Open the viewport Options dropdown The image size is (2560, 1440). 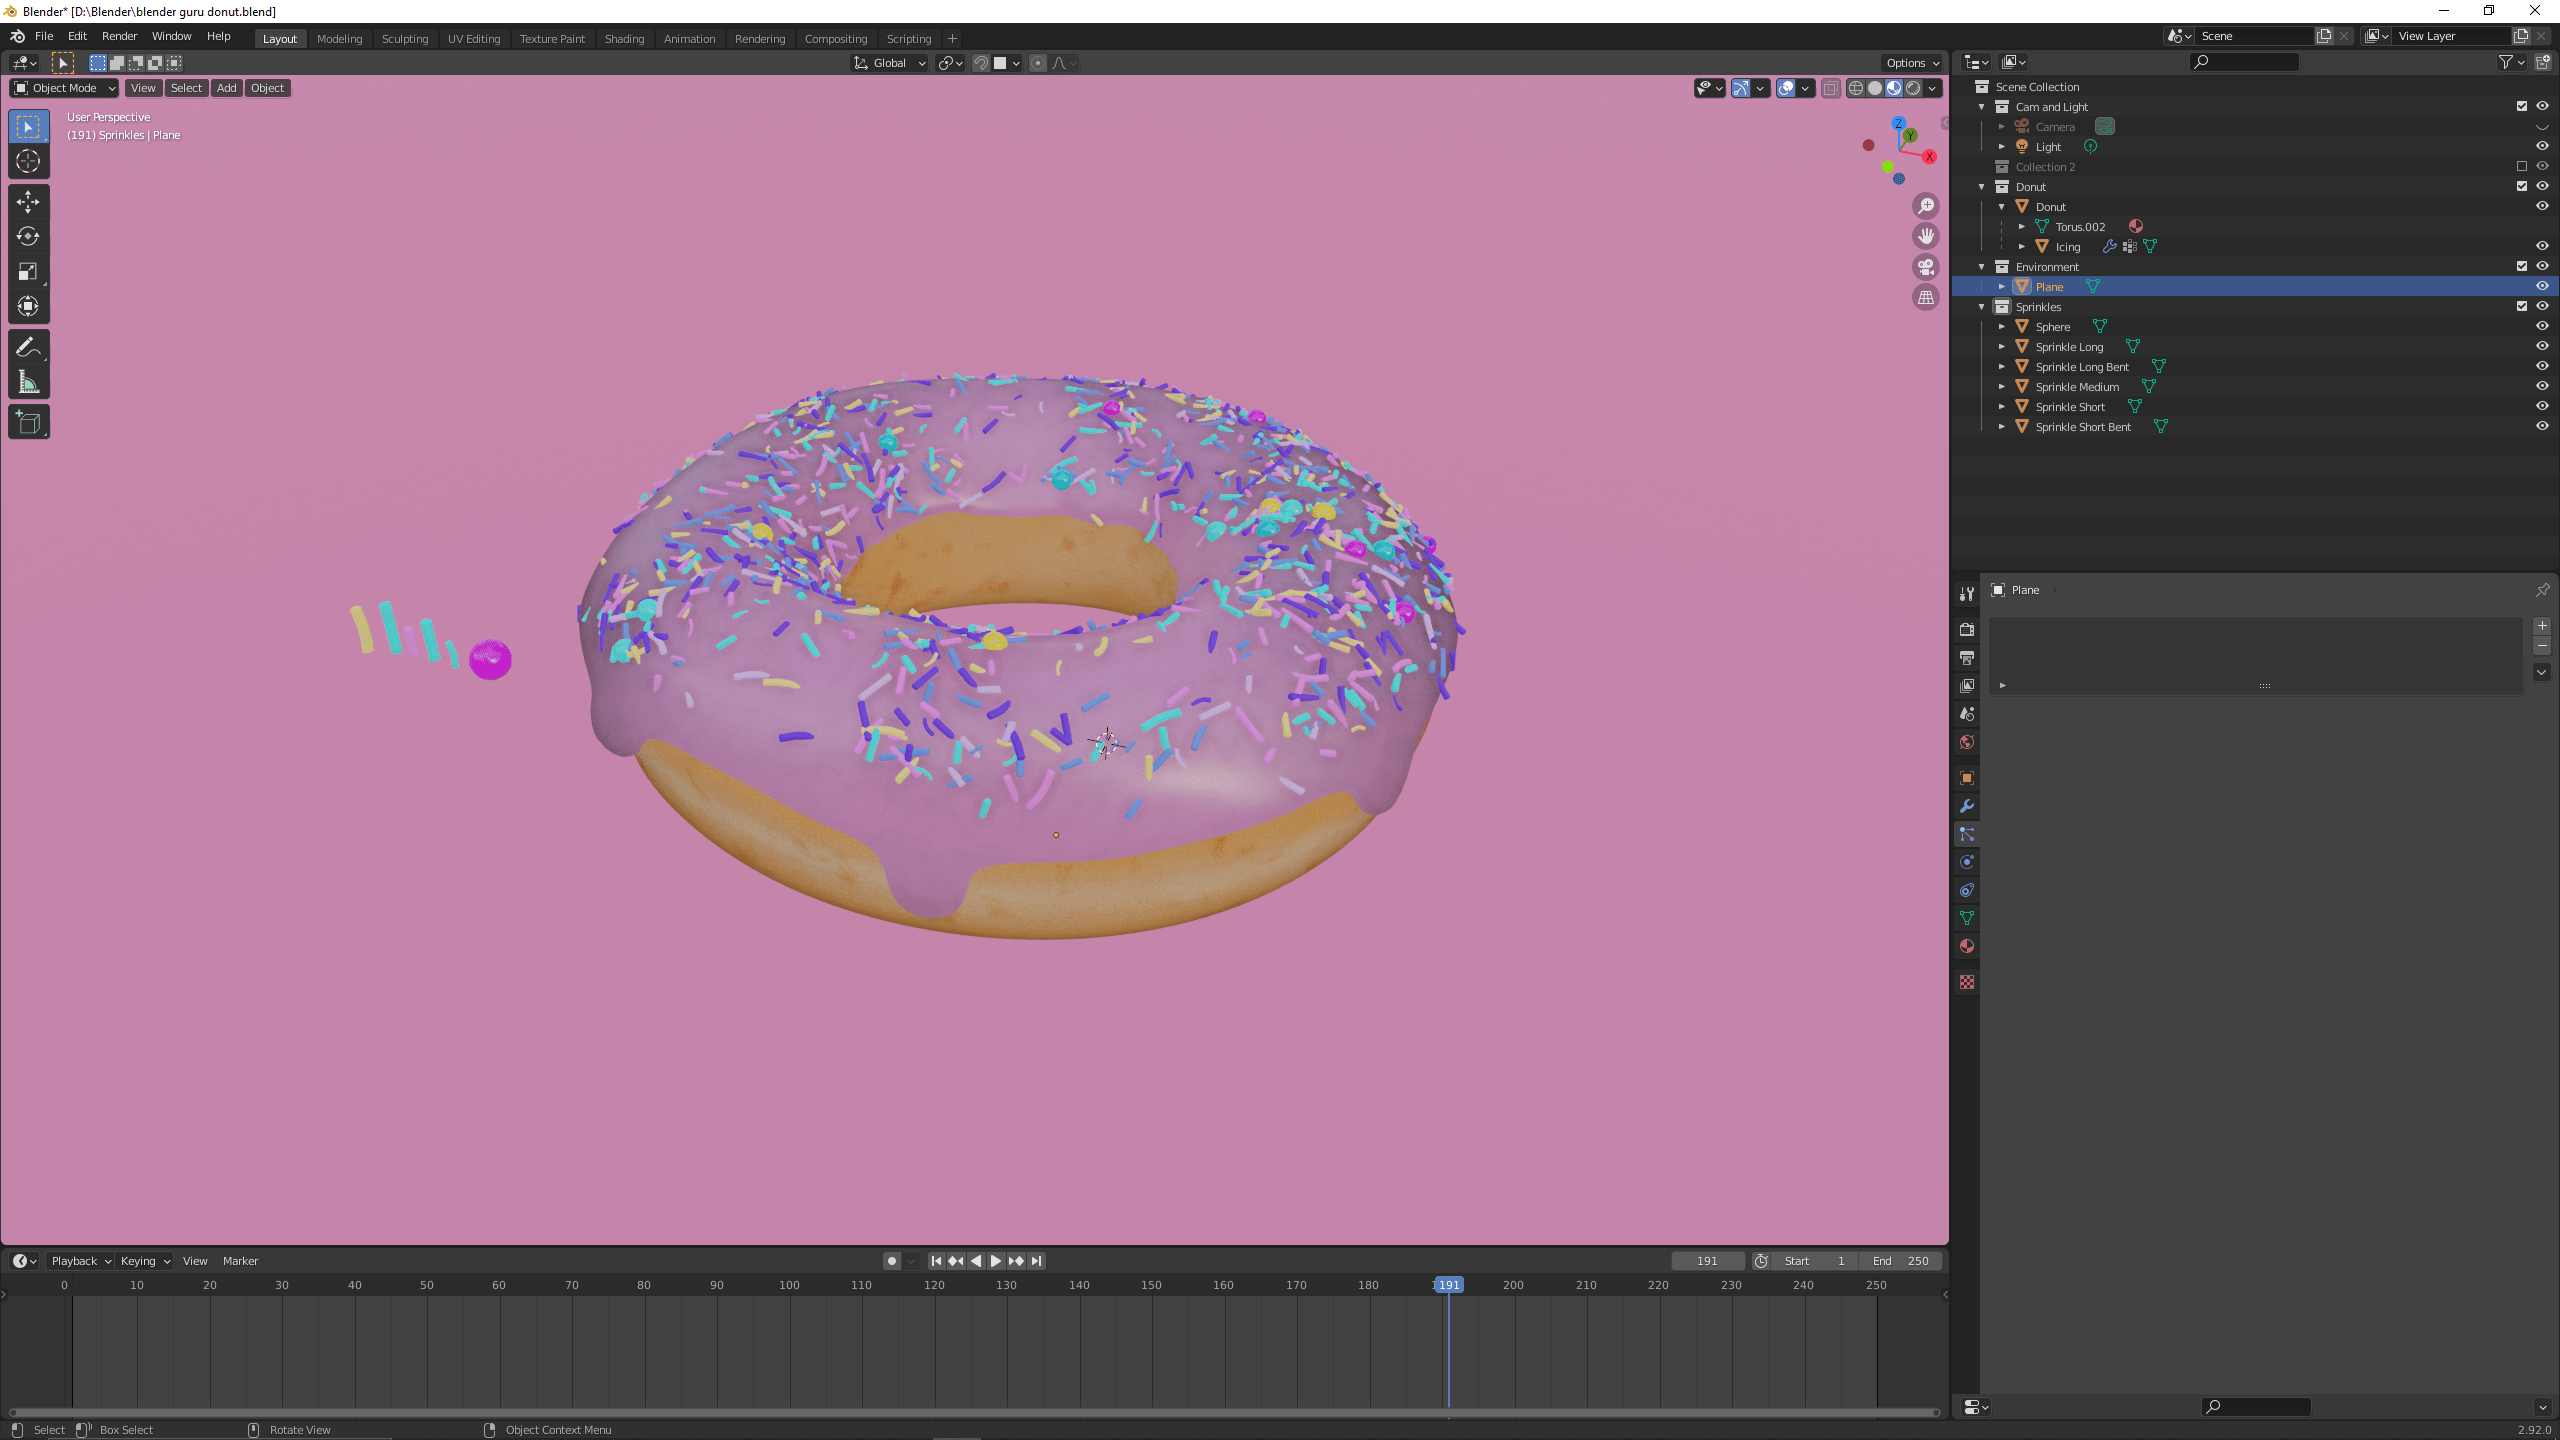(x=1912, y=63)
